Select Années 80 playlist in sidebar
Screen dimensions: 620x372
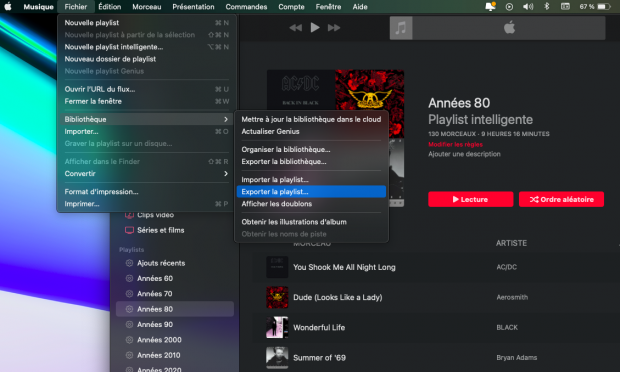click(x=175, y=309)
